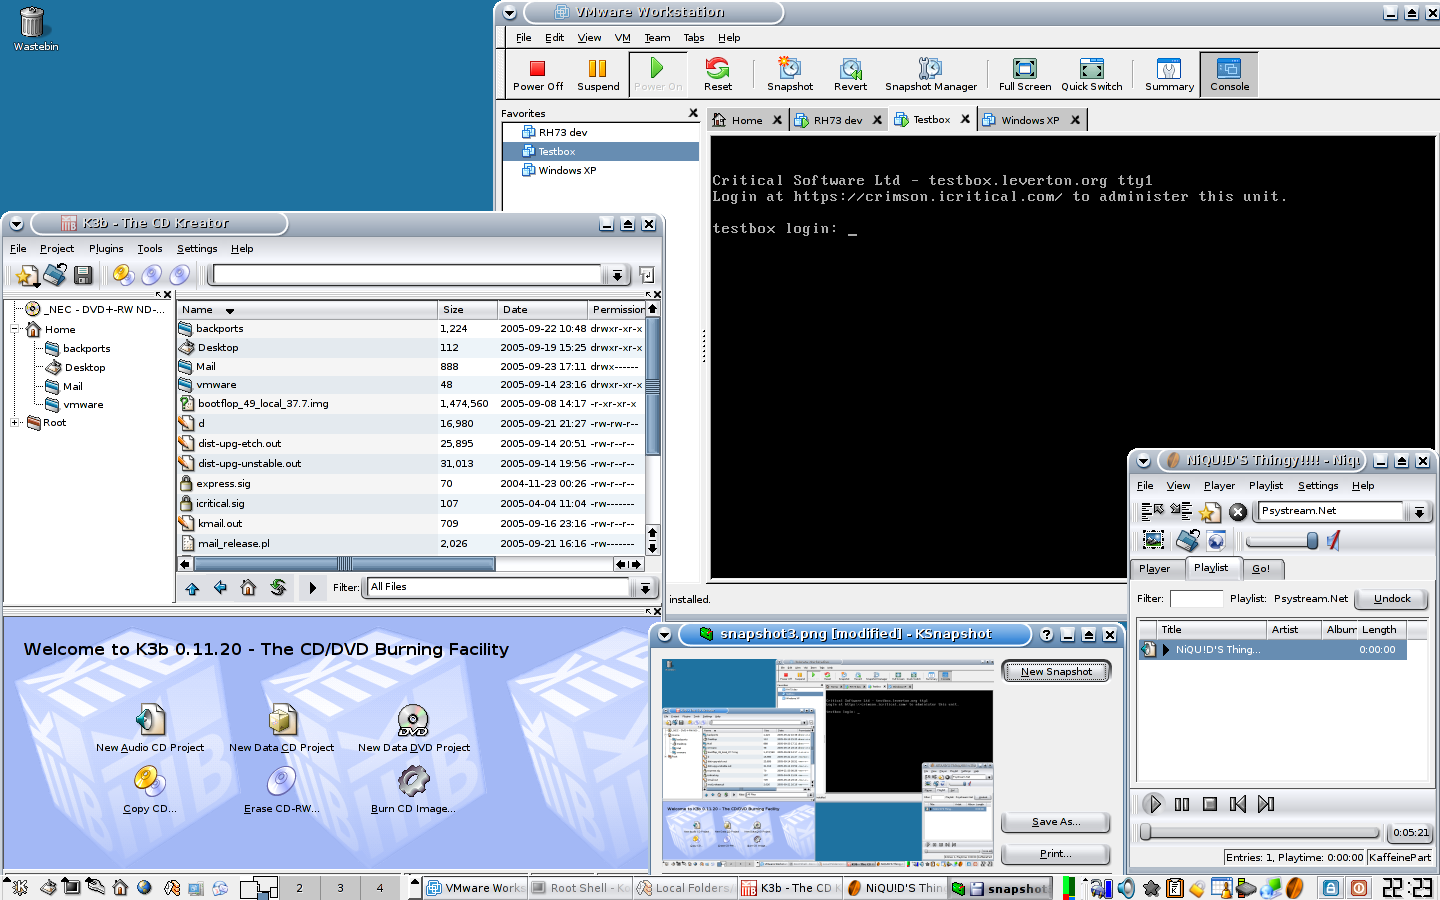This screenshot has height=900, width=1440.
Task: Start New Data CD Project in K3b
Action: [282, 728]
